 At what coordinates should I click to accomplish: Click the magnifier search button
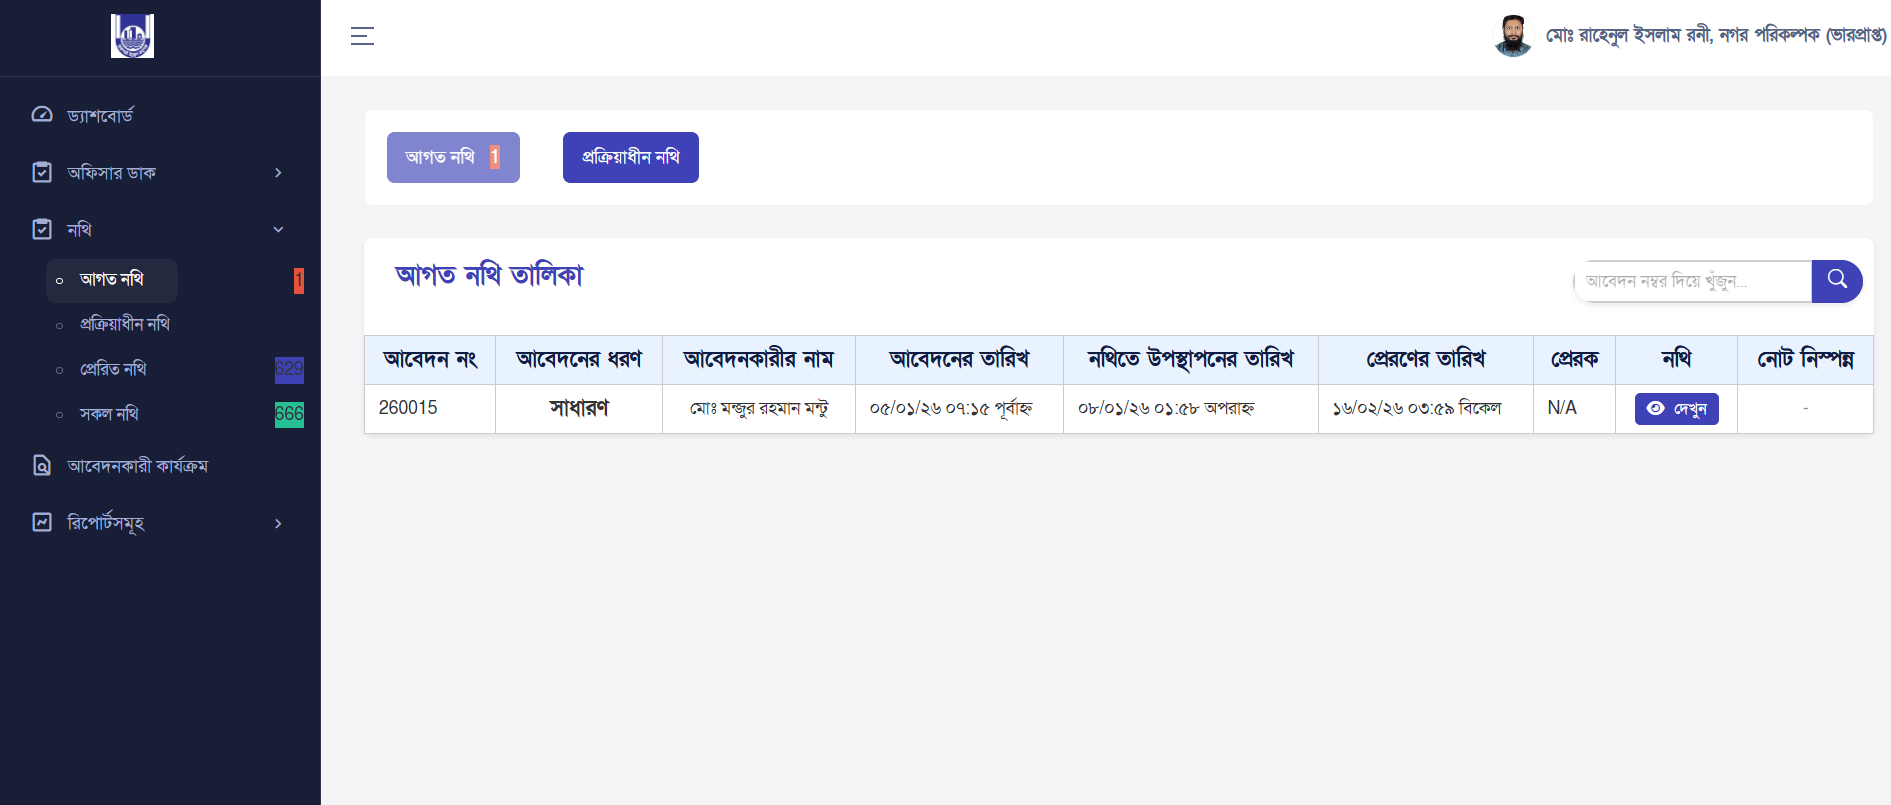1836,281
